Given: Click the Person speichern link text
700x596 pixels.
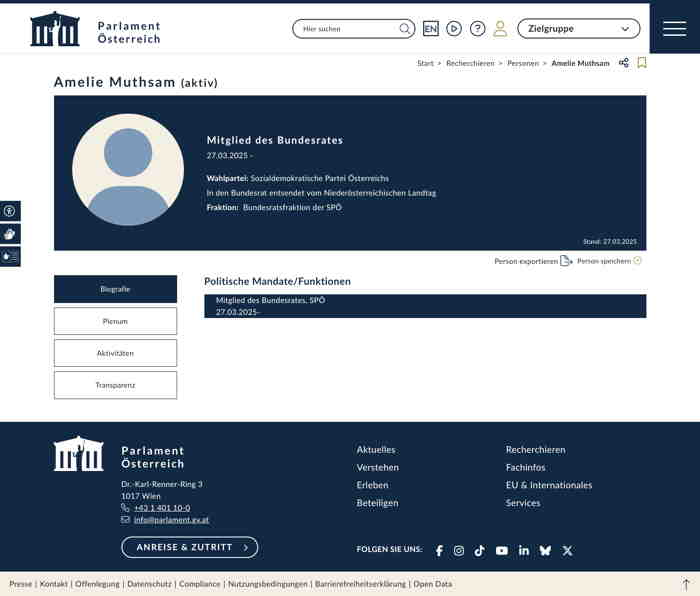Looking at the screenshot, I should [604, 261].
